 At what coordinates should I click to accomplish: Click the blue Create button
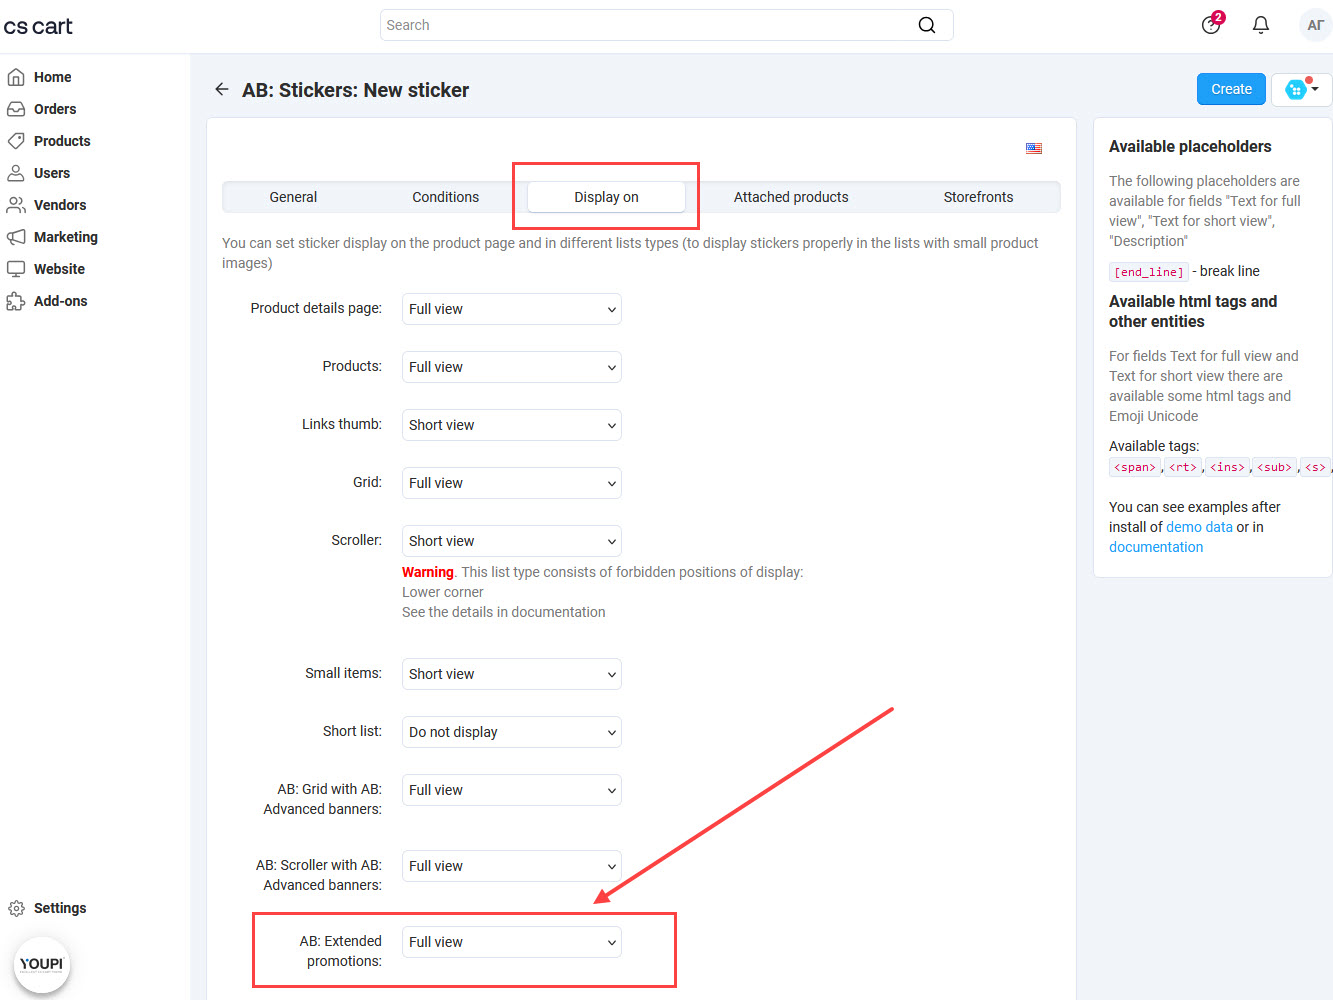(x=1231, y=89)
